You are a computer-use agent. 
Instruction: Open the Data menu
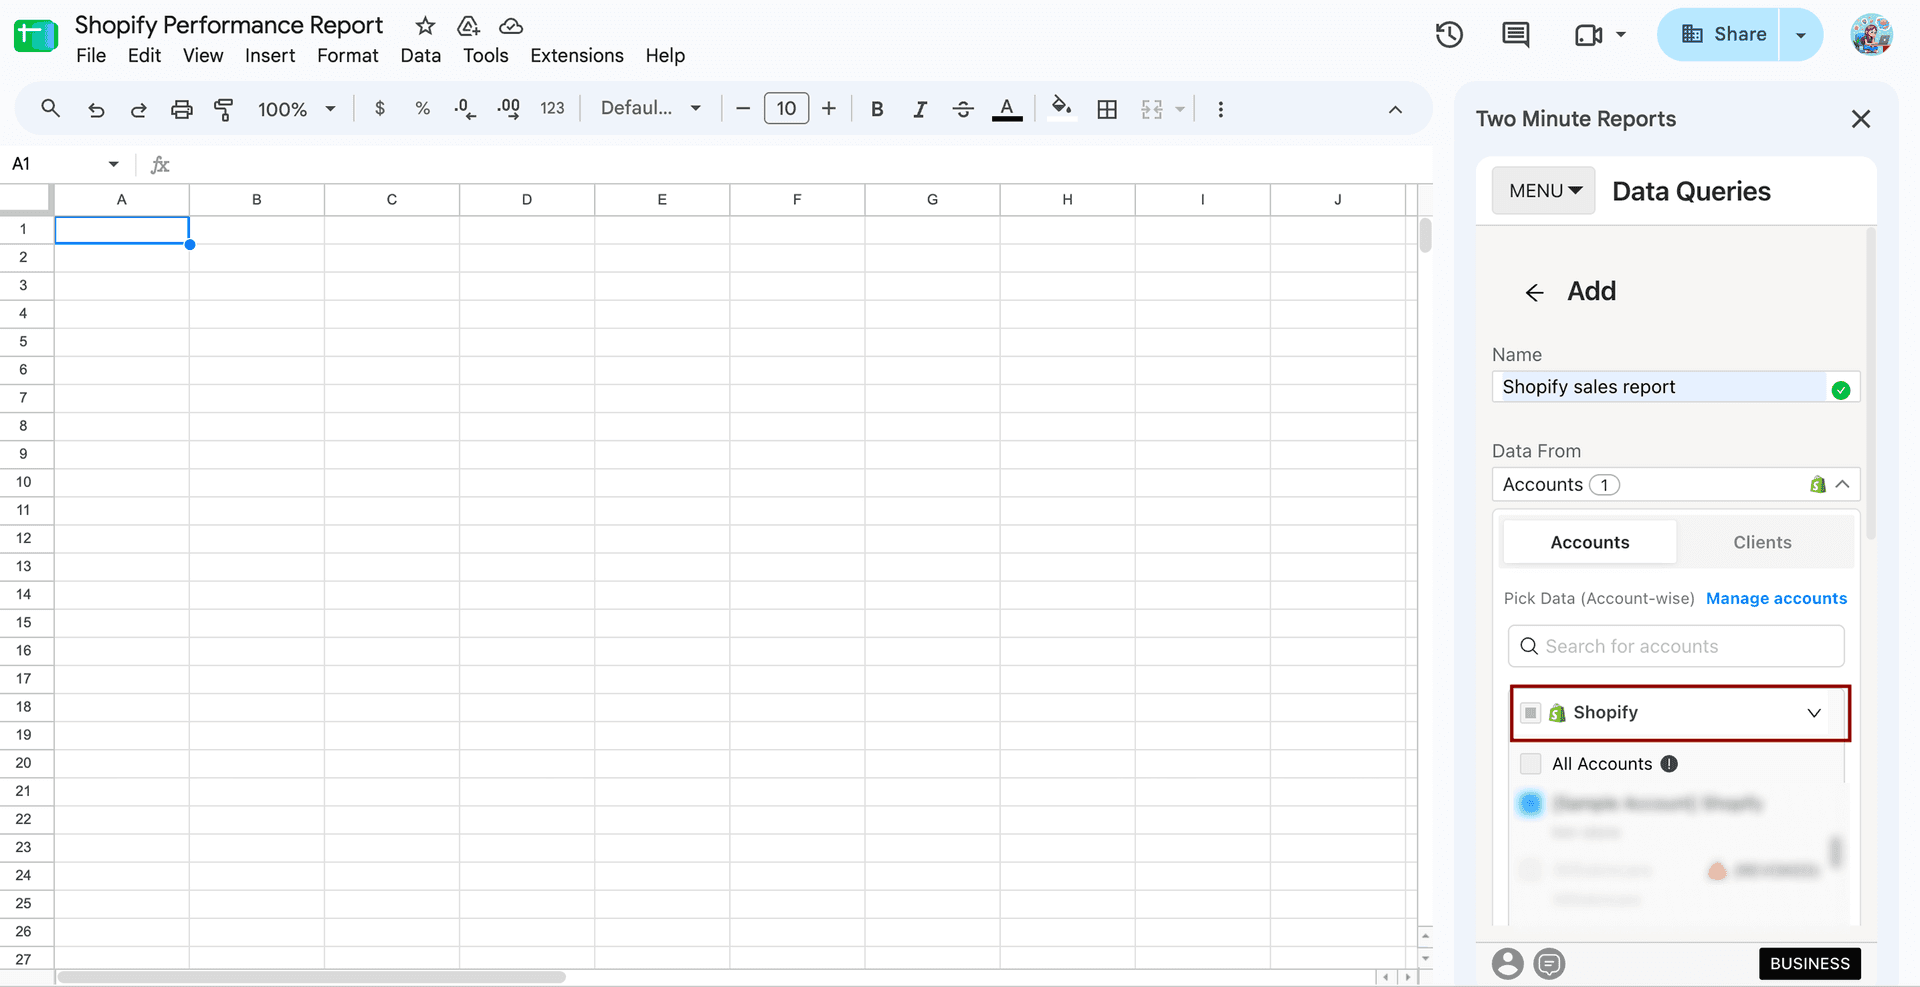[x=421, y=55]
